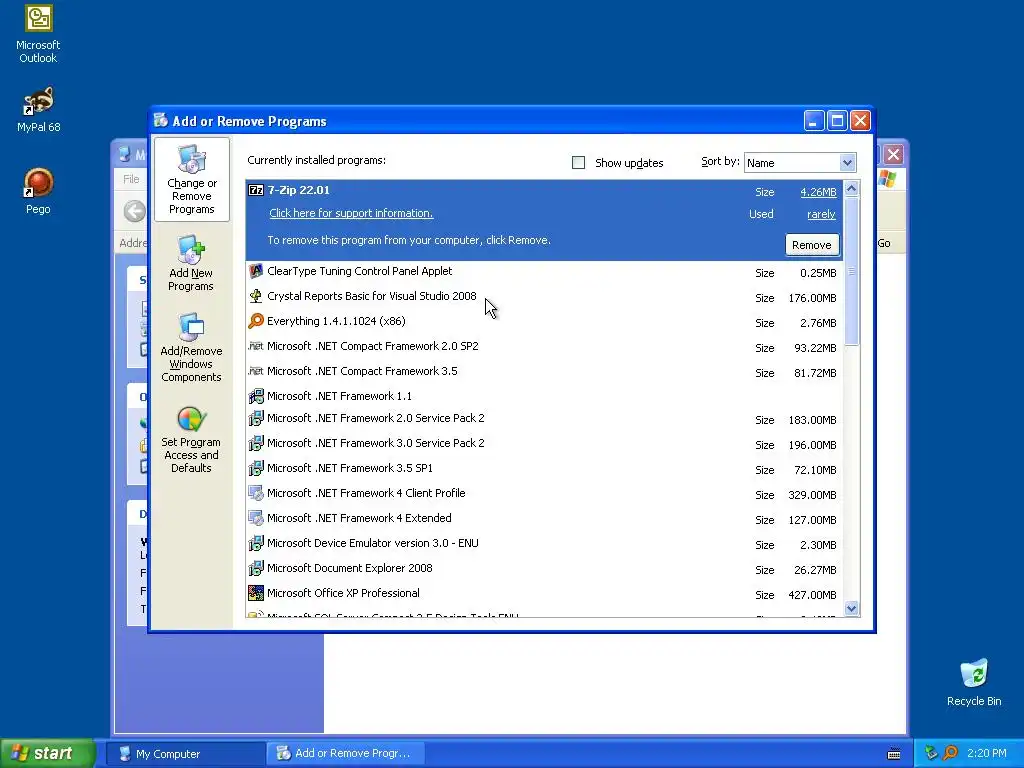Select the Pego desktop icon
The width and height of the screenshot is (1024, 768).
(x=38, y=191)
